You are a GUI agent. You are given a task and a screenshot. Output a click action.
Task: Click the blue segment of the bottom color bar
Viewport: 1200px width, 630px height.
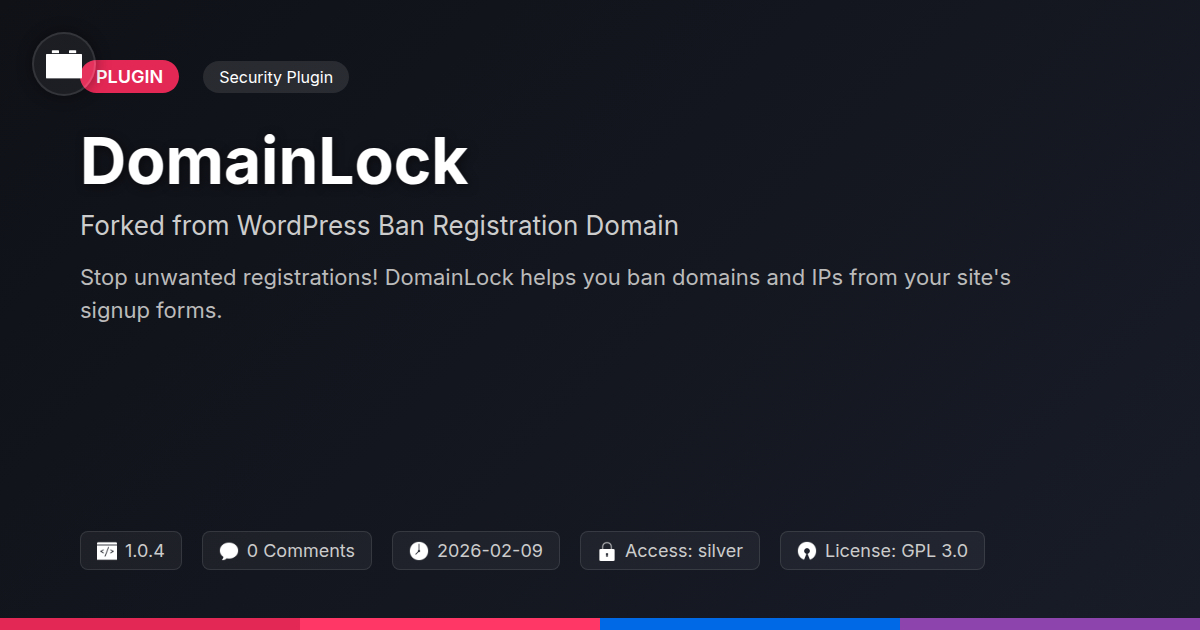click(x=750, y=624)
